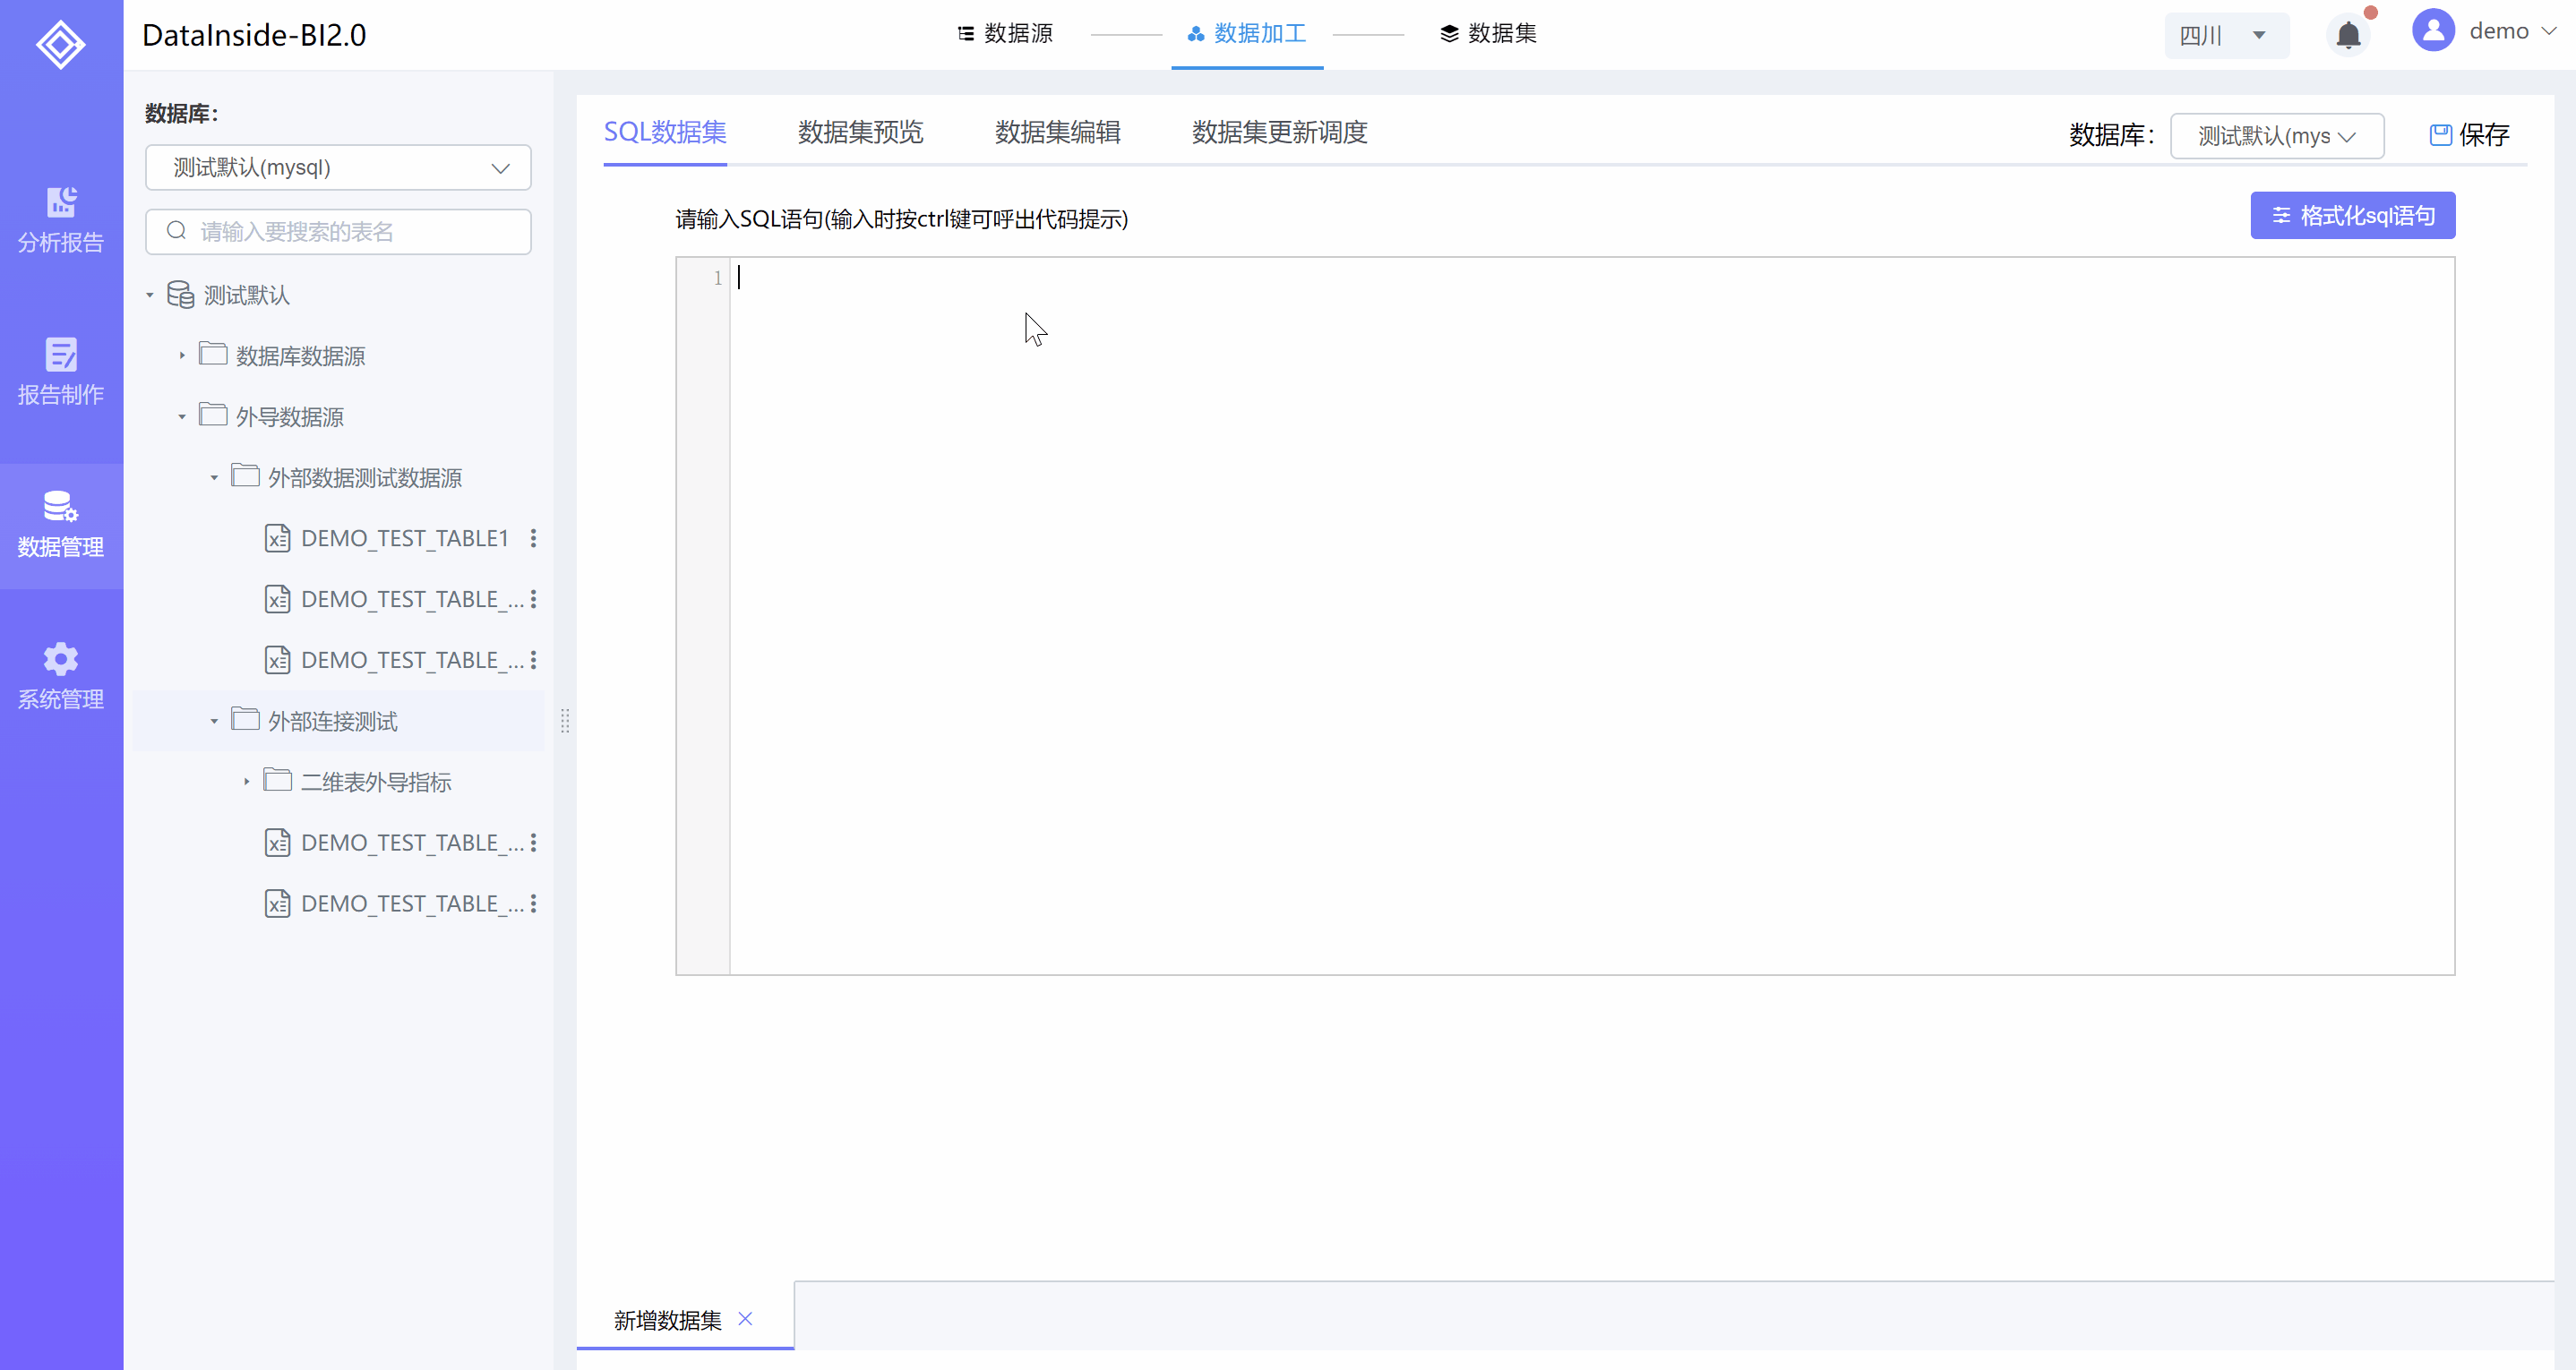
Task: Click inside the SQL editor area
Action: (x=1591, y=615)
